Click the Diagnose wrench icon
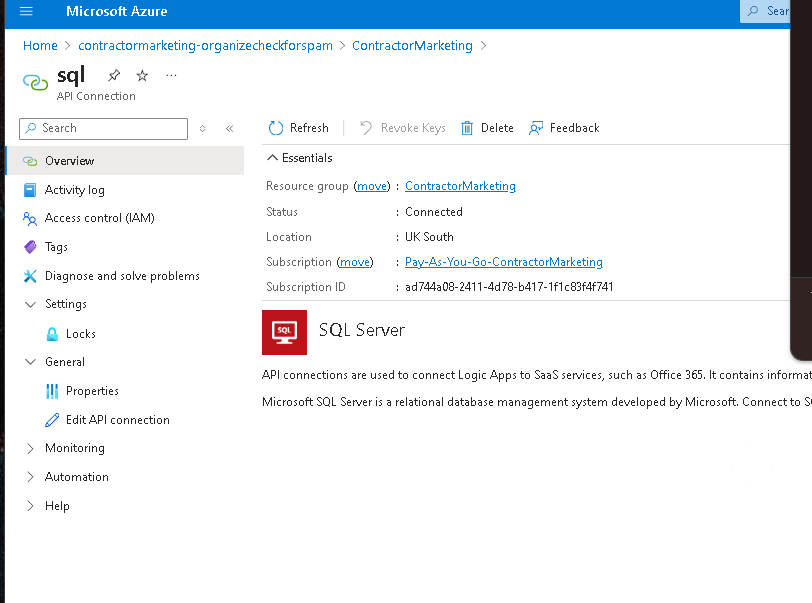Screen dimensions: 812x603 (x=30, y=276)
